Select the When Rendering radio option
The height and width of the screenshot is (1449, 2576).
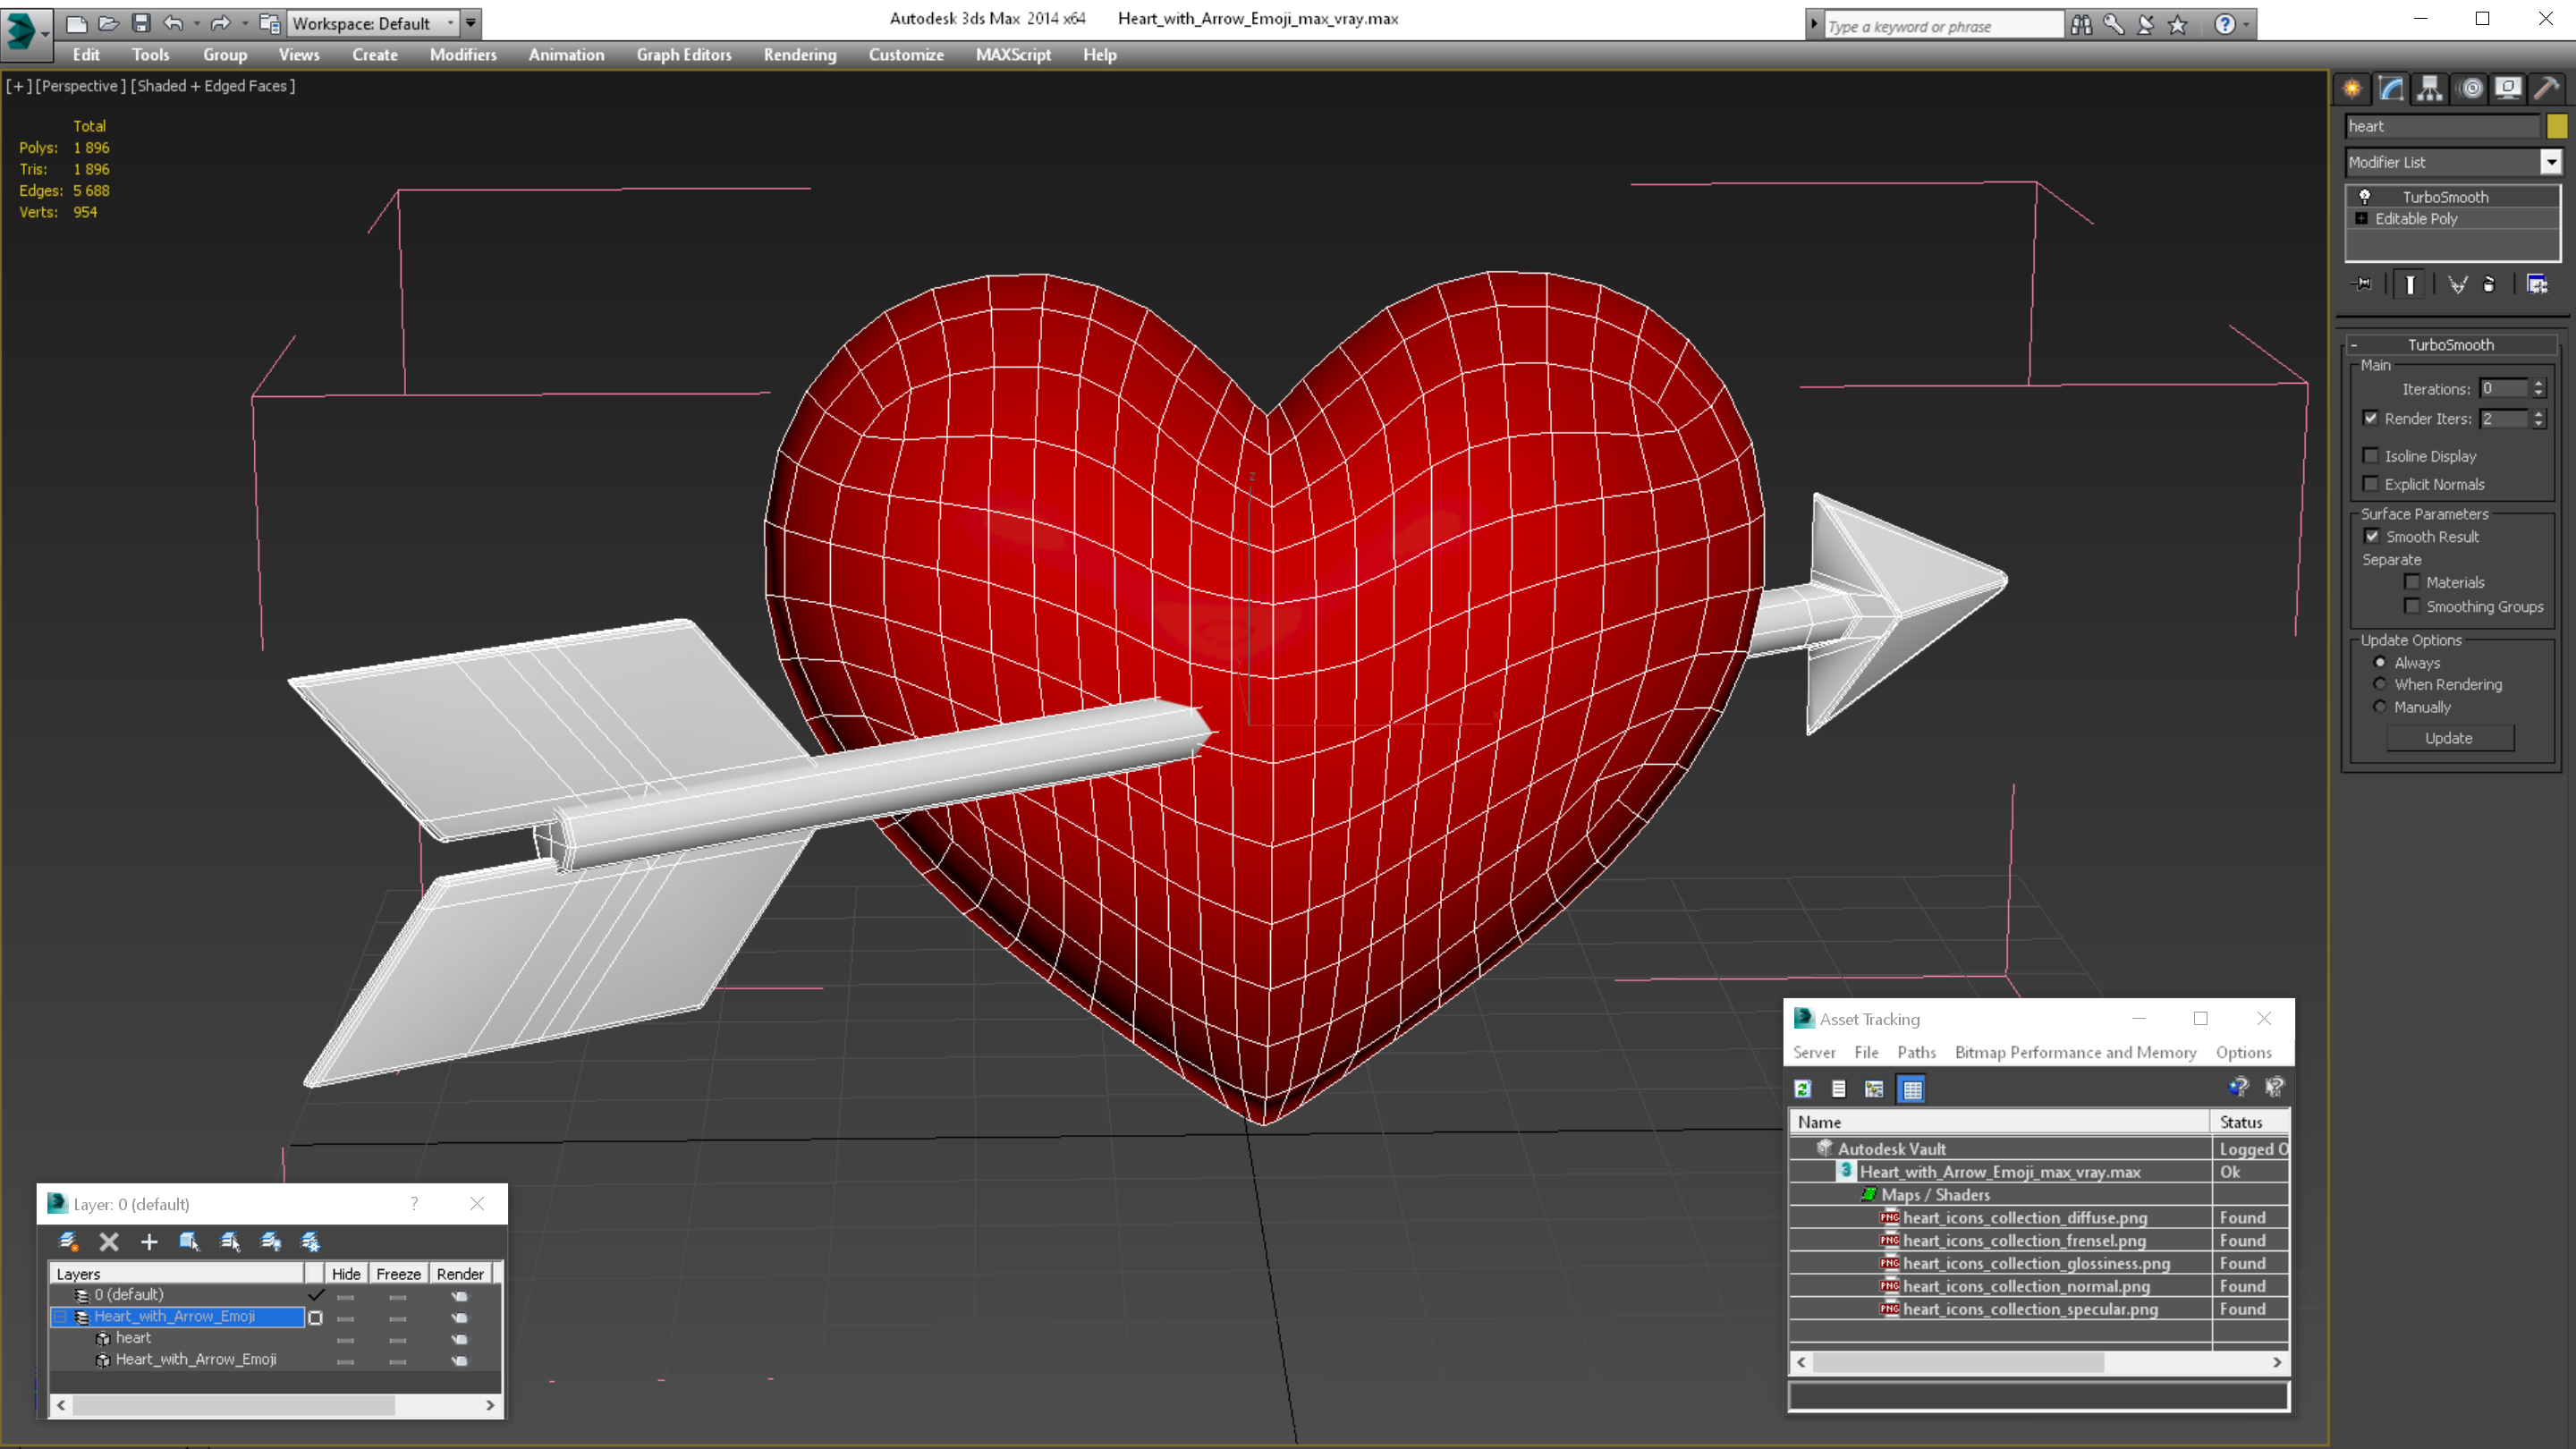point(2380,685)
